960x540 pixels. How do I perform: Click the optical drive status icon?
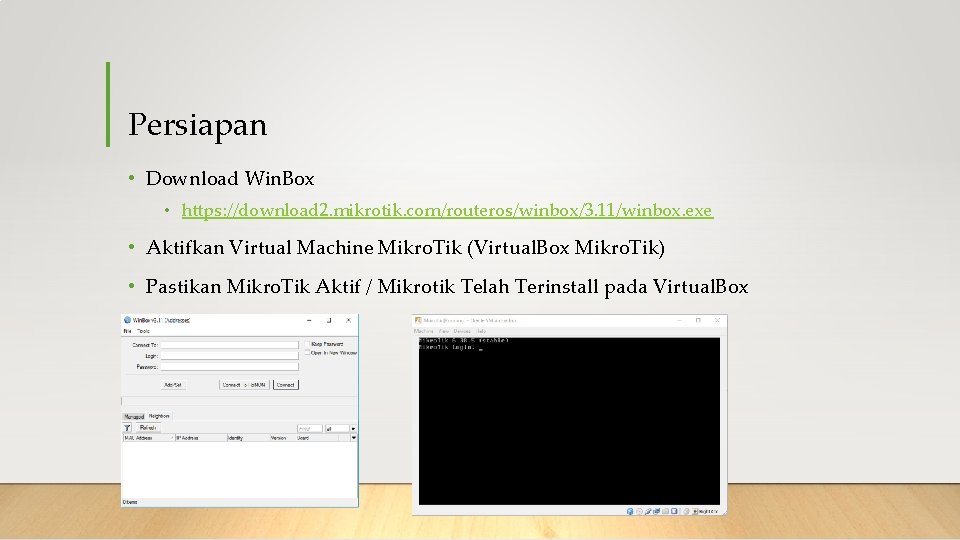(639, 511)
